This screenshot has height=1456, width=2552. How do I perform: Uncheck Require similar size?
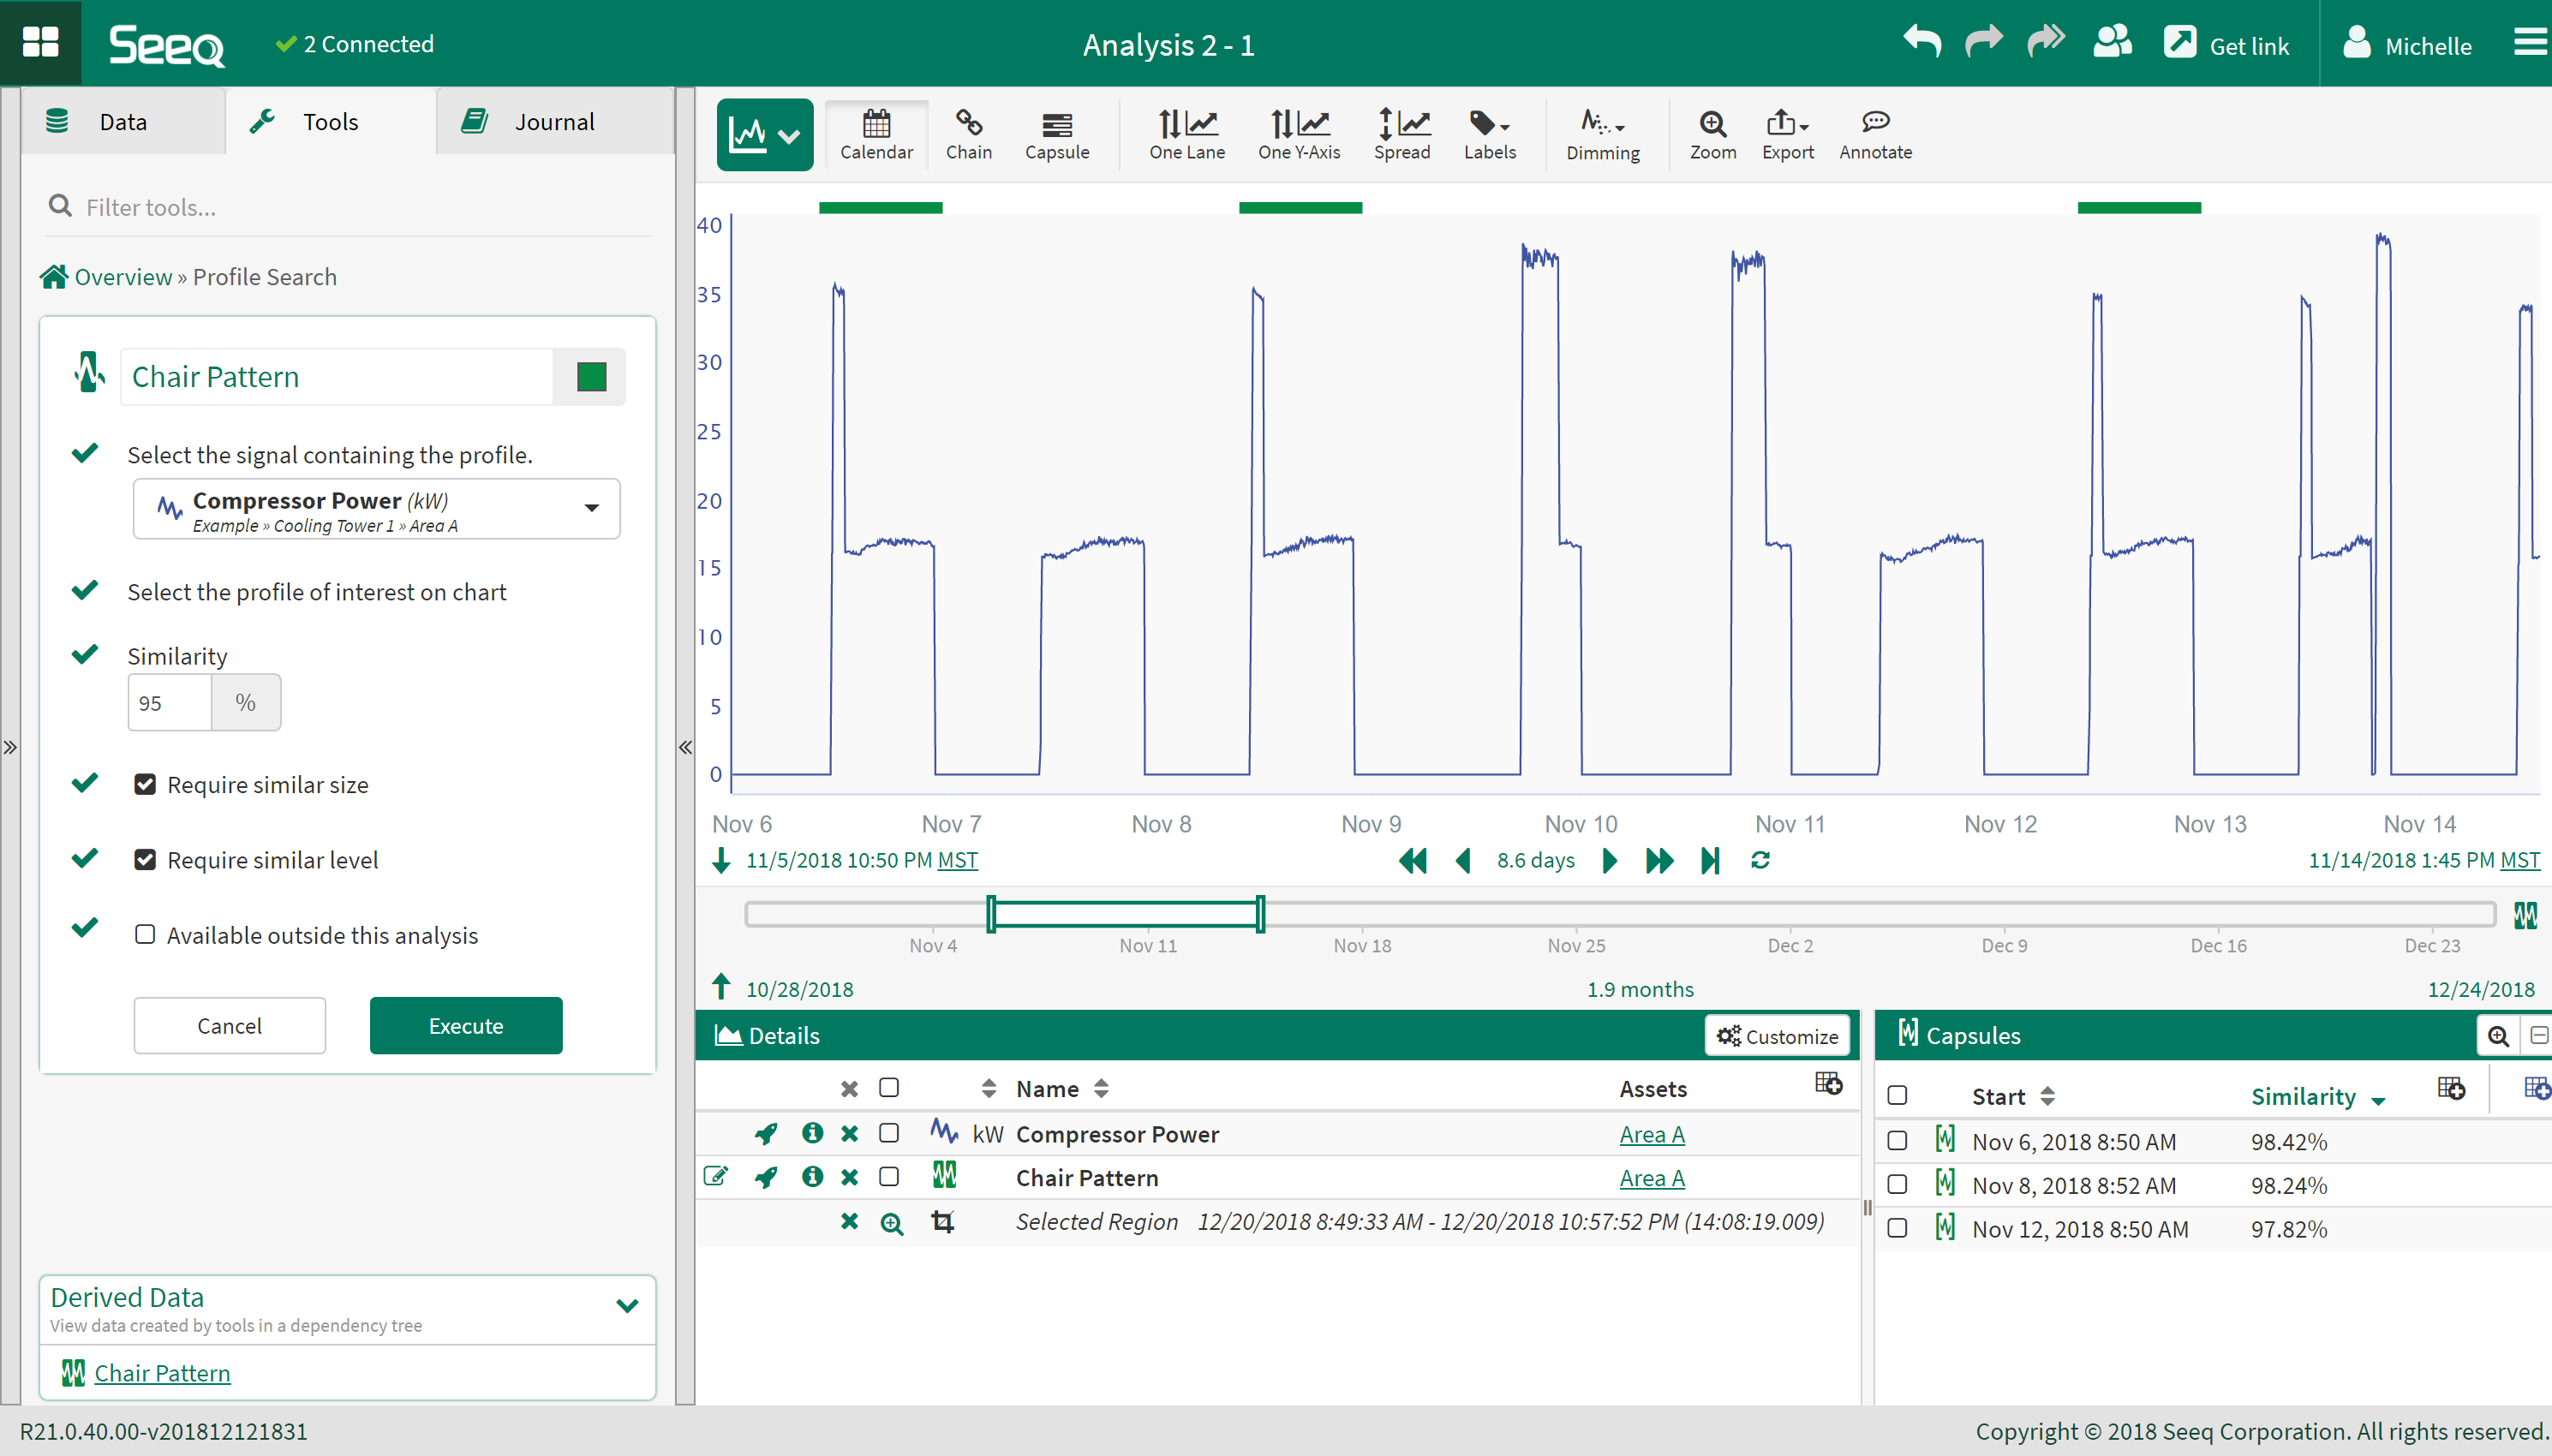click(145, 784)
